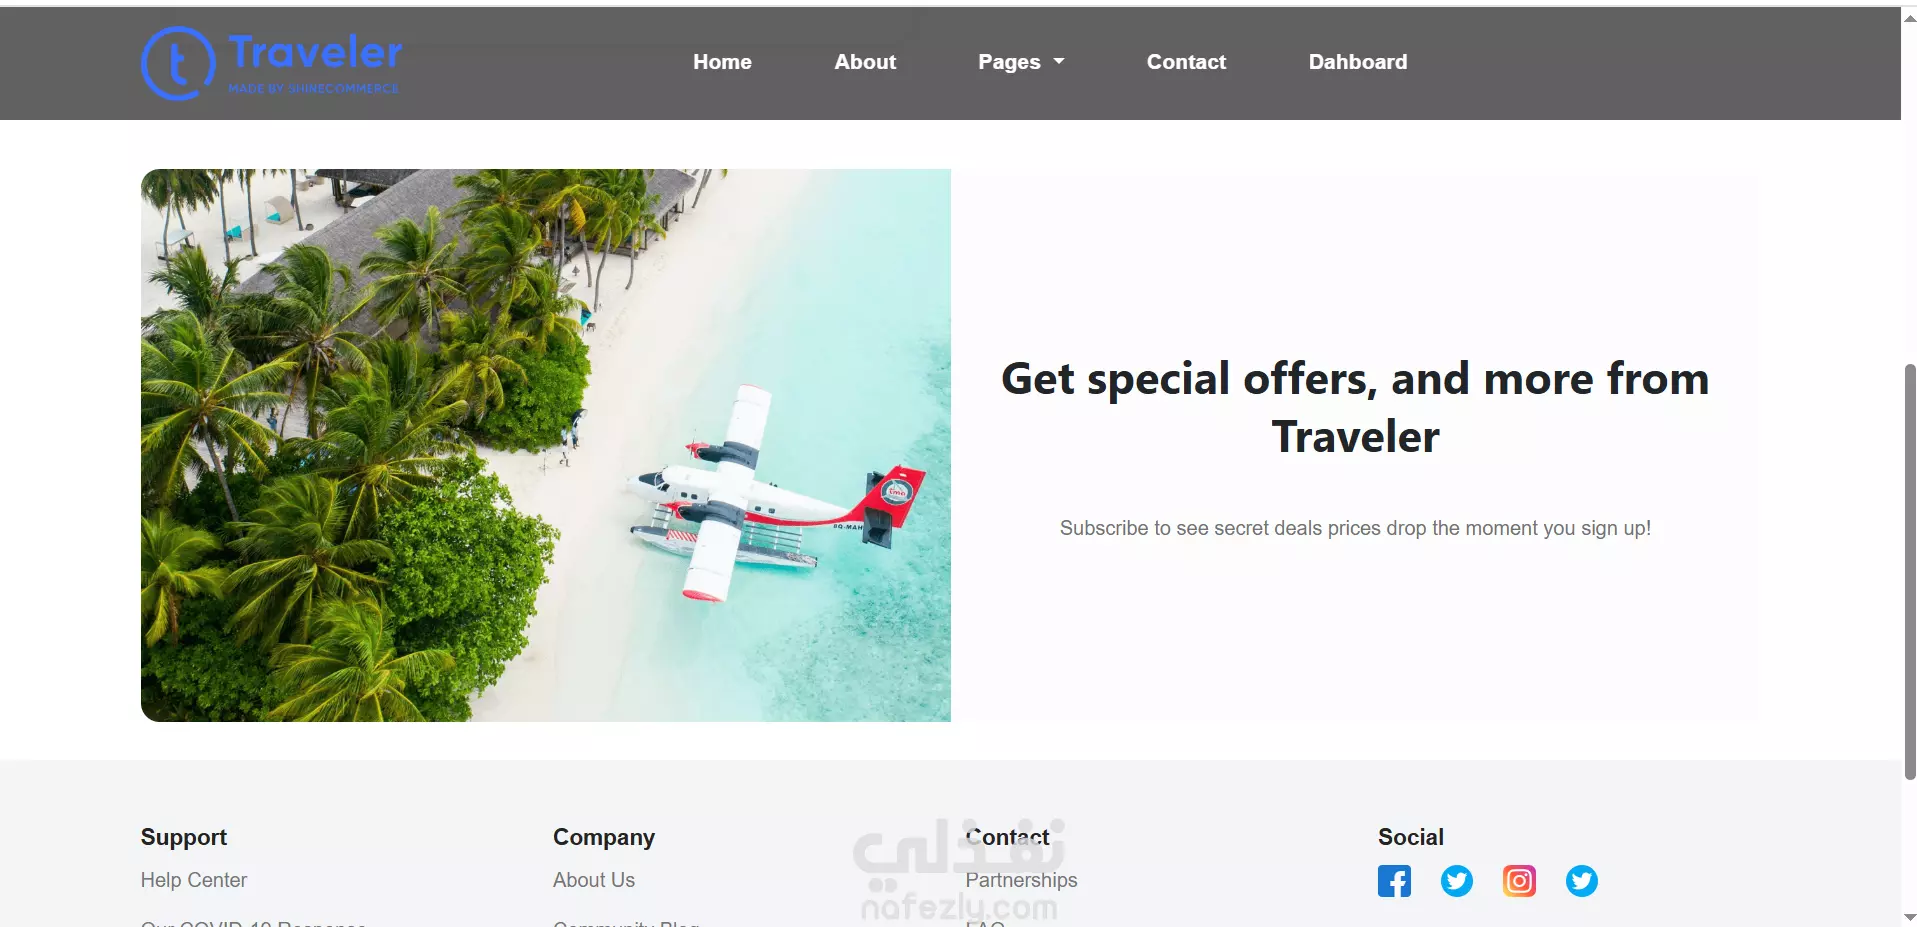Click the first Twitter icon beside Facebook
The image size is (1917, 927).
tap(1457, 881)
